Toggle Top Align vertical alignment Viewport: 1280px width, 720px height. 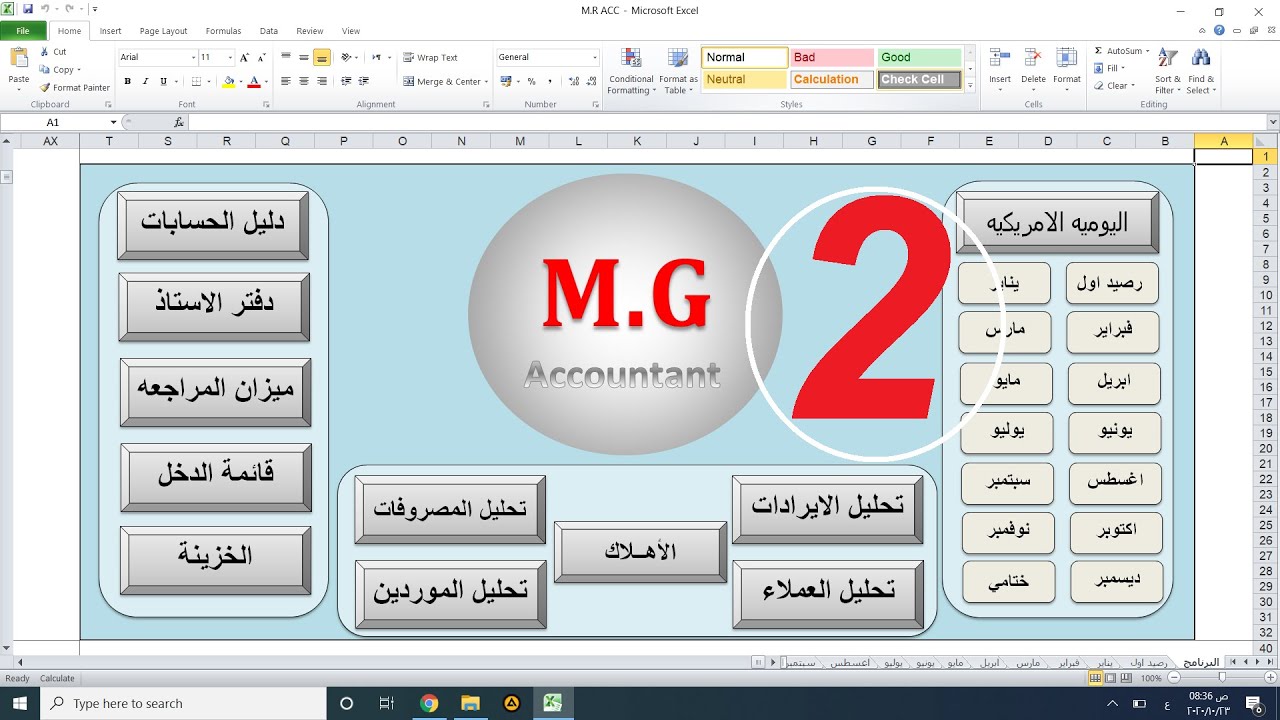tap(287, 57)
